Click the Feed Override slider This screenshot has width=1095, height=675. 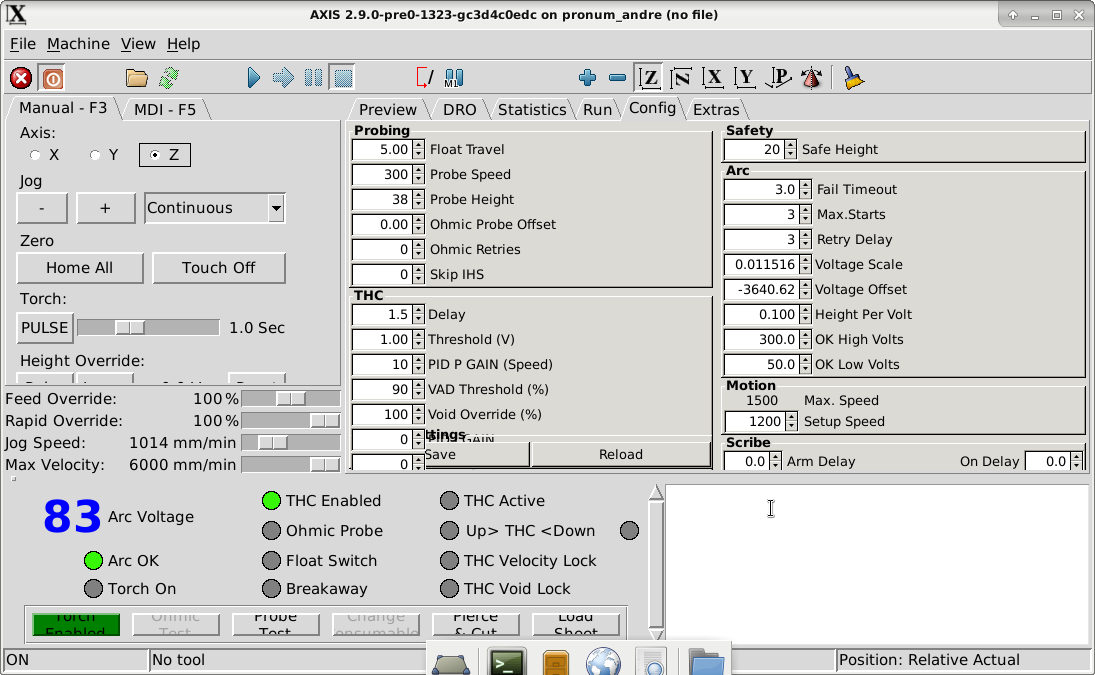(x=291, y=399)
